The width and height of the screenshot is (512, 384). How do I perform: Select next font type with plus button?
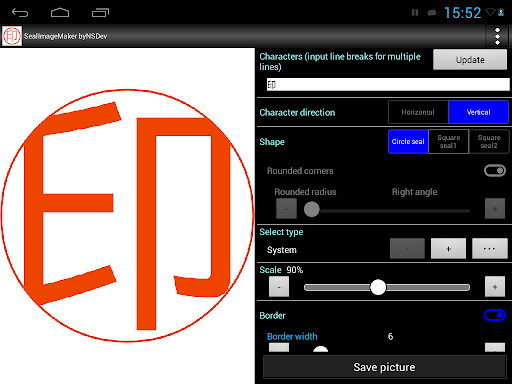coord(448,249)
